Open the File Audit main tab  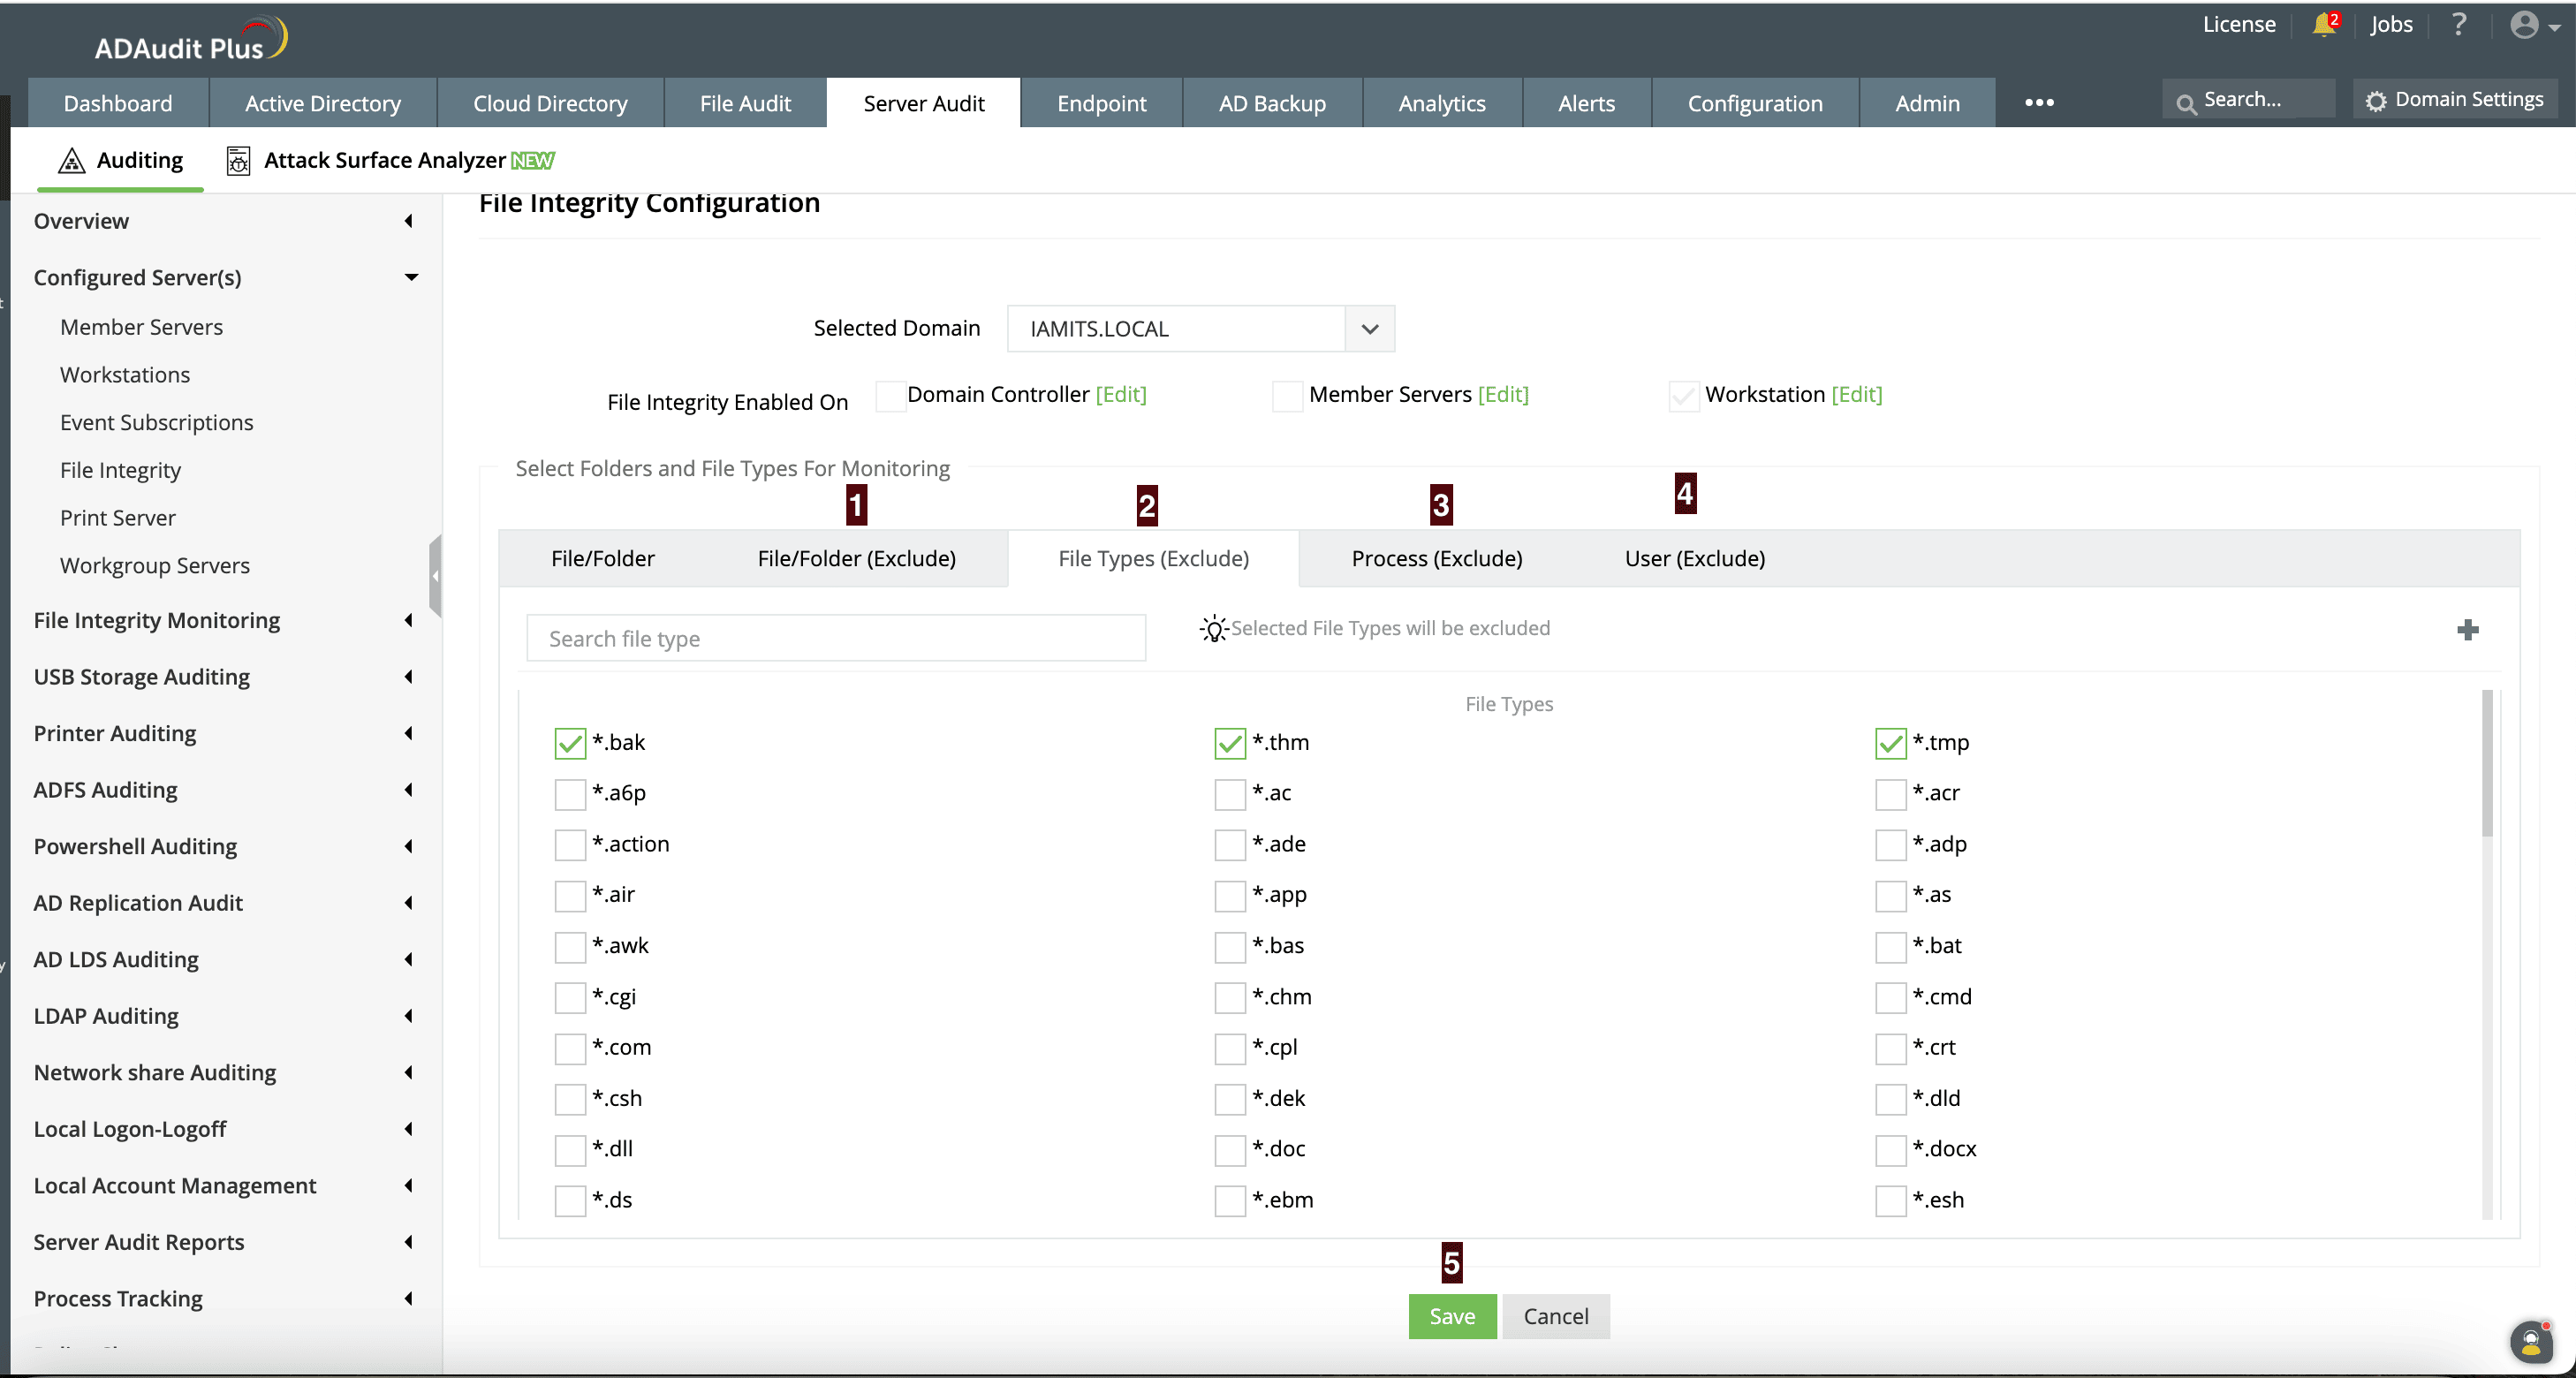pos(745,103)
